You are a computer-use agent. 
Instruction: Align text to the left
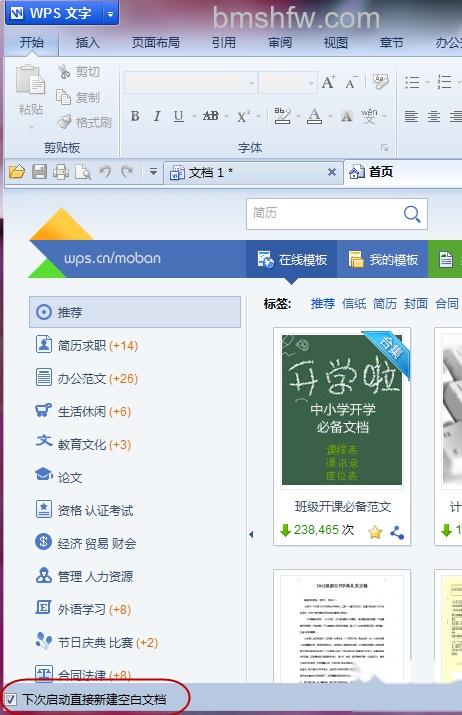(411, 116)
